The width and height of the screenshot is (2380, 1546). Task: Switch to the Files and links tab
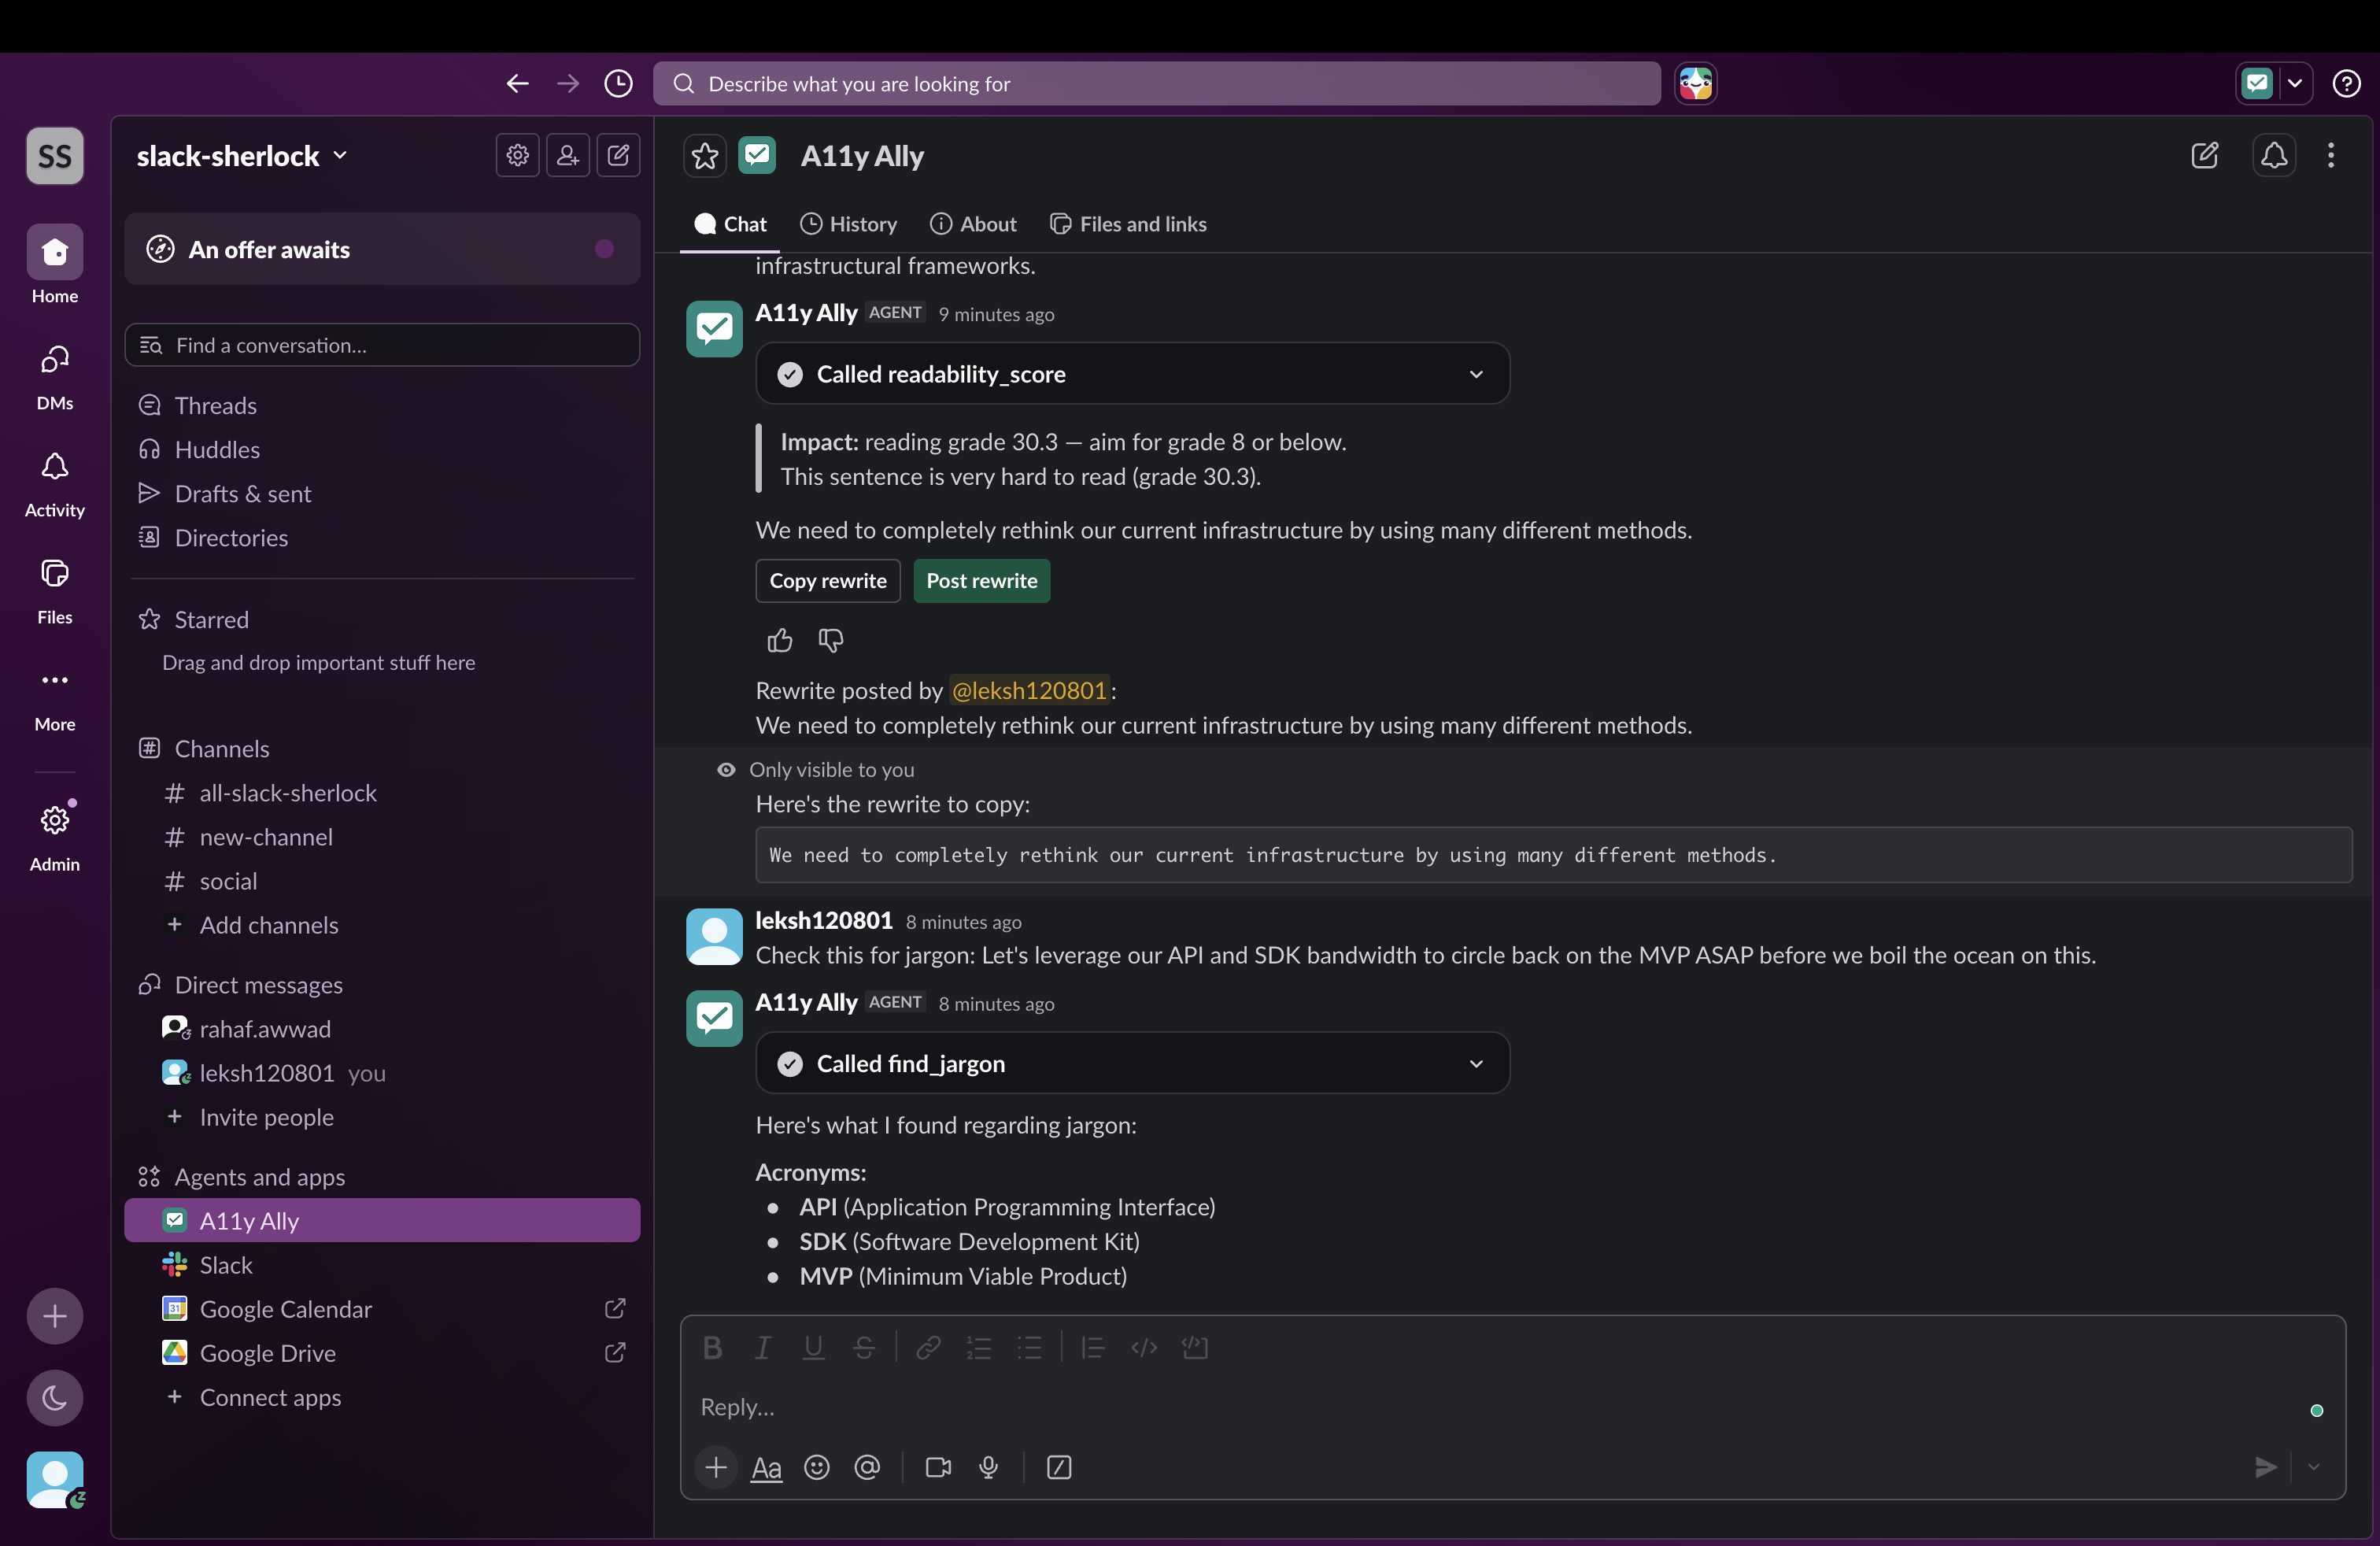(x=1128, y=224)
